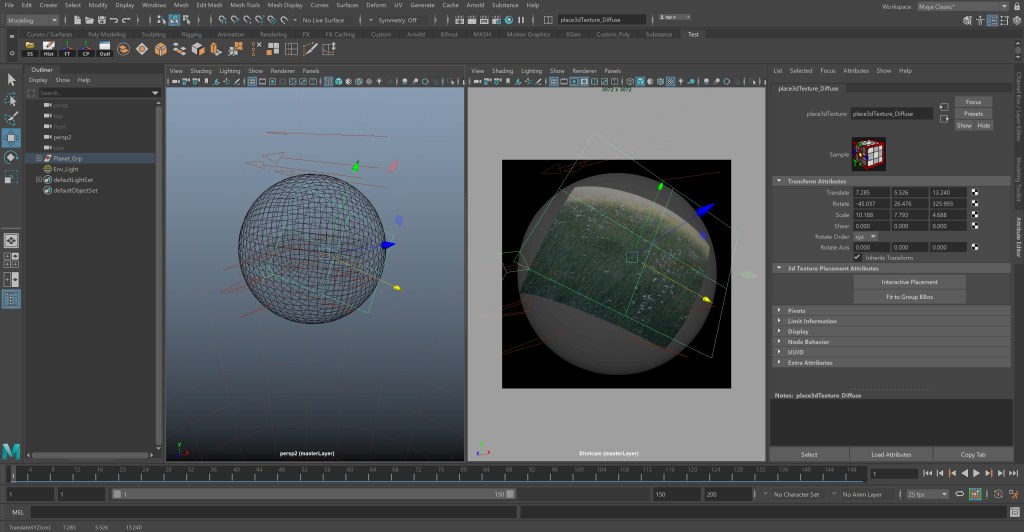Image resolution: width=1024 pixels, height=532 pixels.
Task: Select the arrow Select tool in toolbox
Action: tap(11, 80)
